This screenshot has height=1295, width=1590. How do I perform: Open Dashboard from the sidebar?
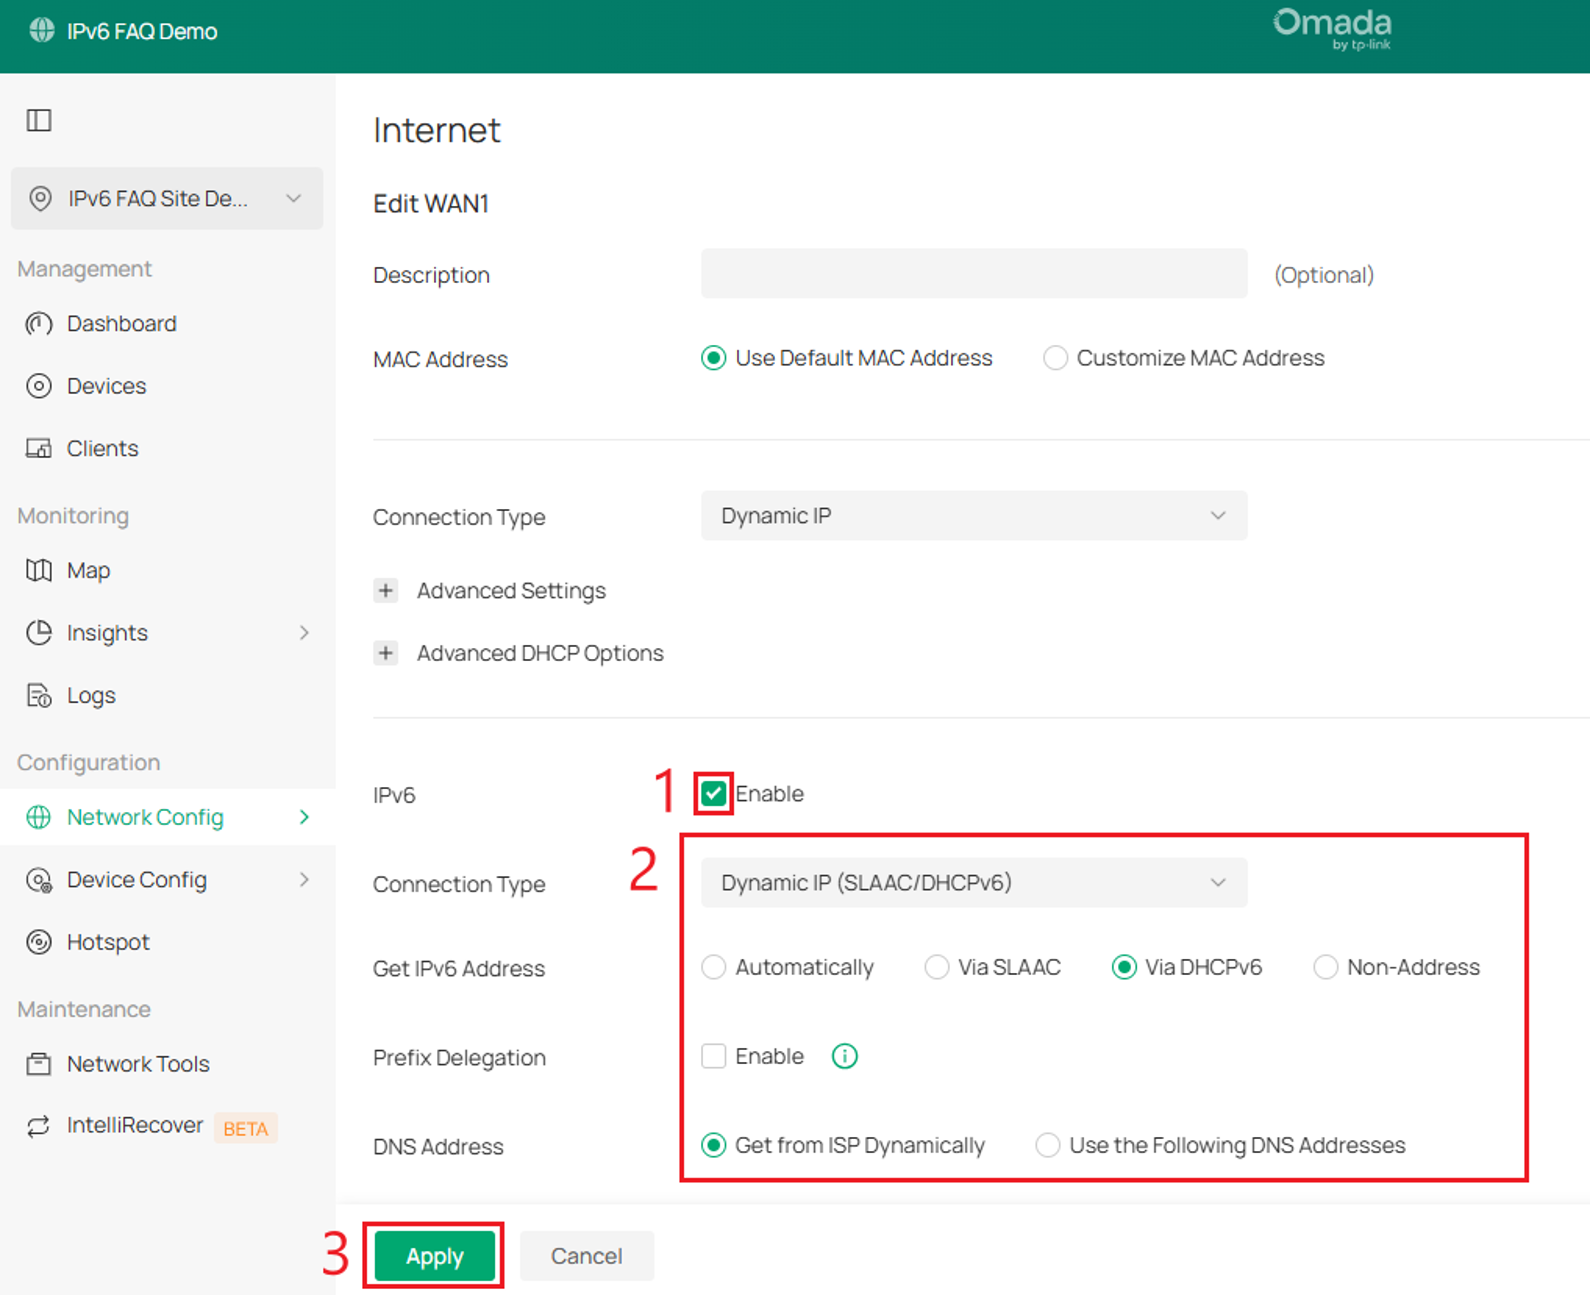pos(122,324)
